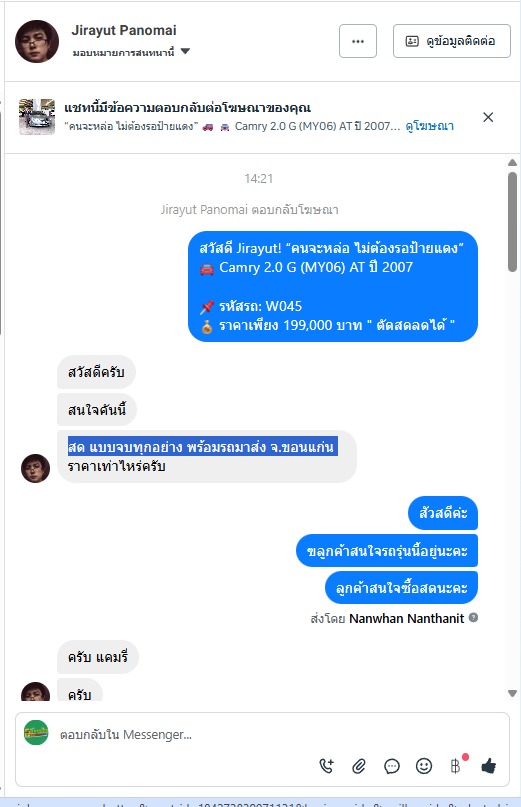Click the ดูข้อมูลติดต่อ contact info button
Image resolution: width=521 pixels, height=807 pixels.
451,41
